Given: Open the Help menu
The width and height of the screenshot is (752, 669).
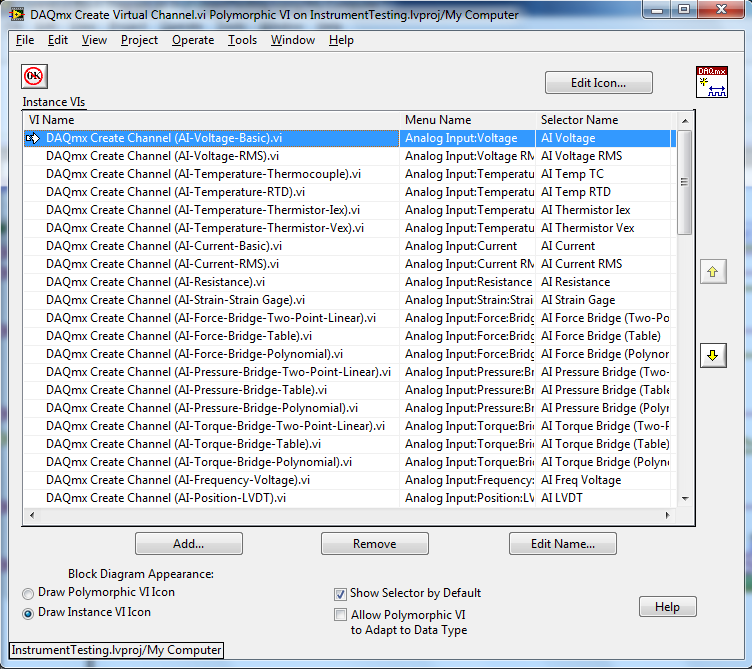Looking at the screenshot, I should pos(341,40).
